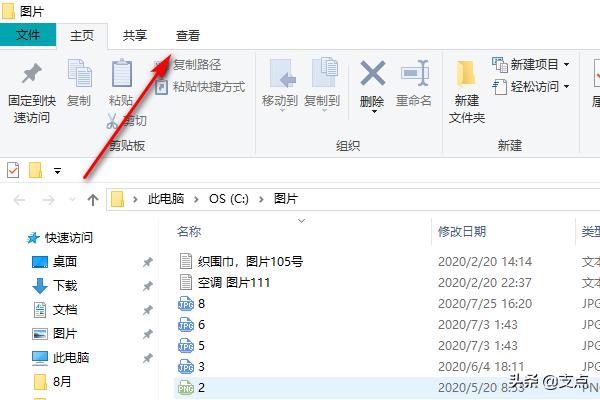Open 文档 in the navigation pane
Viewport: 600px width, 400px height.
coord(65,310)
